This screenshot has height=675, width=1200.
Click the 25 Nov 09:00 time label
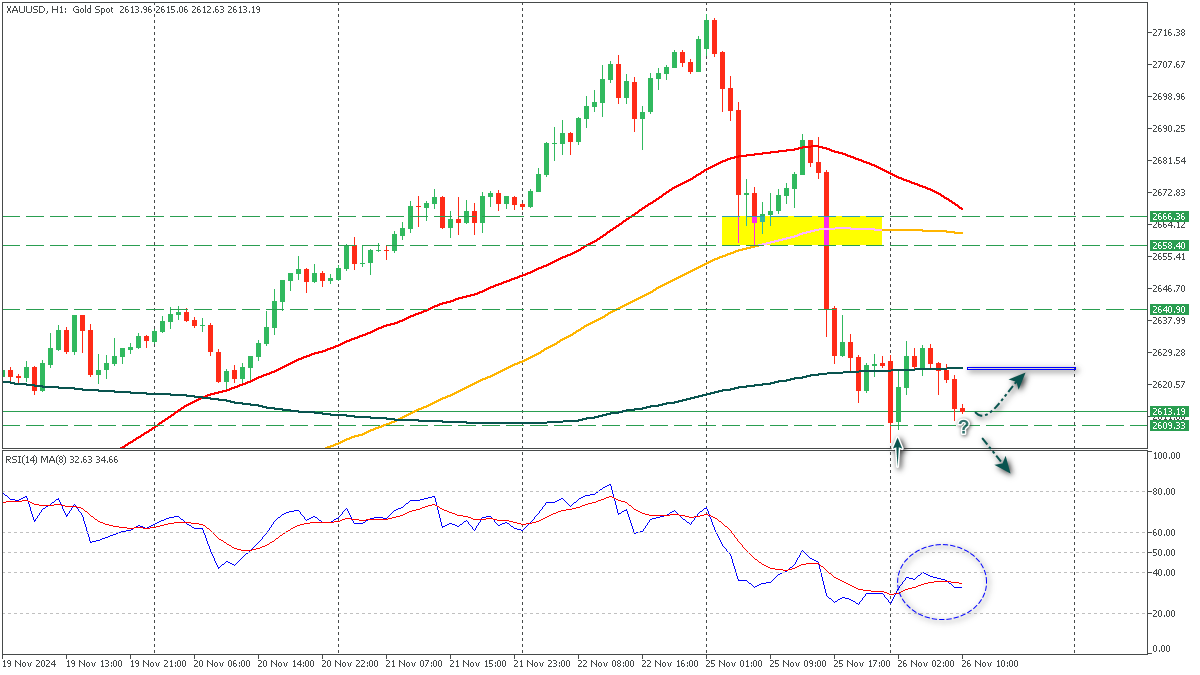click(x=798, y=663)
